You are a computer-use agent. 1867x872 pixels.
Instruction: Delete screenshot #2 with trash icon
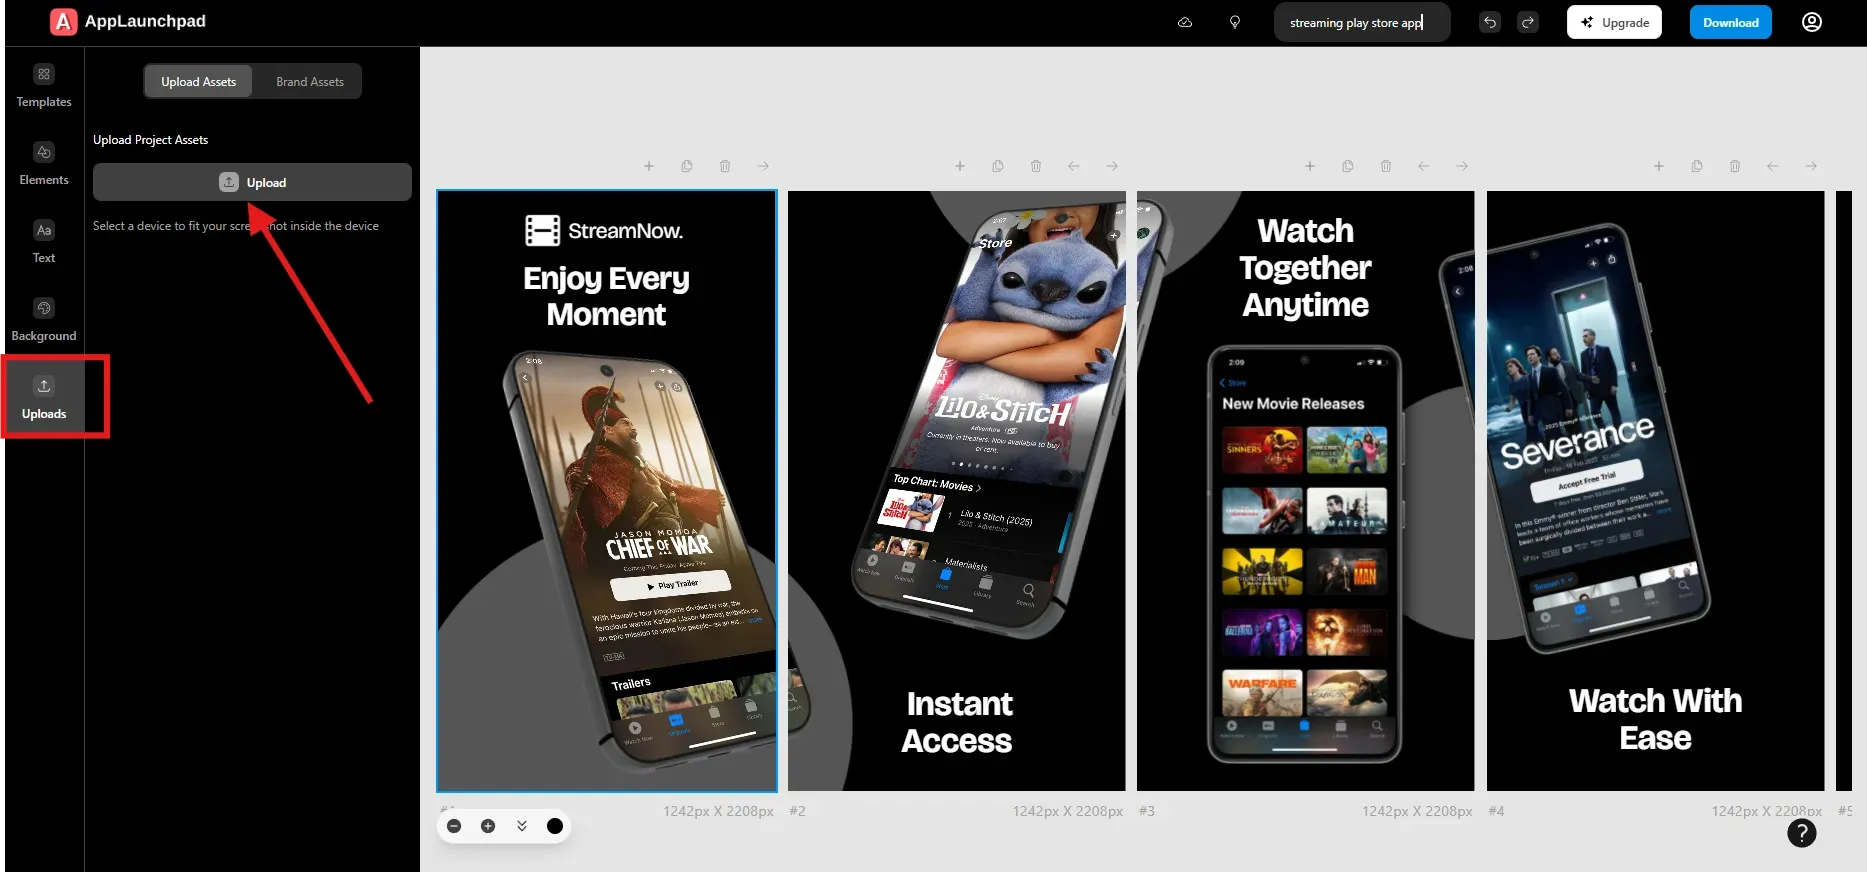tap(1036, 166)
